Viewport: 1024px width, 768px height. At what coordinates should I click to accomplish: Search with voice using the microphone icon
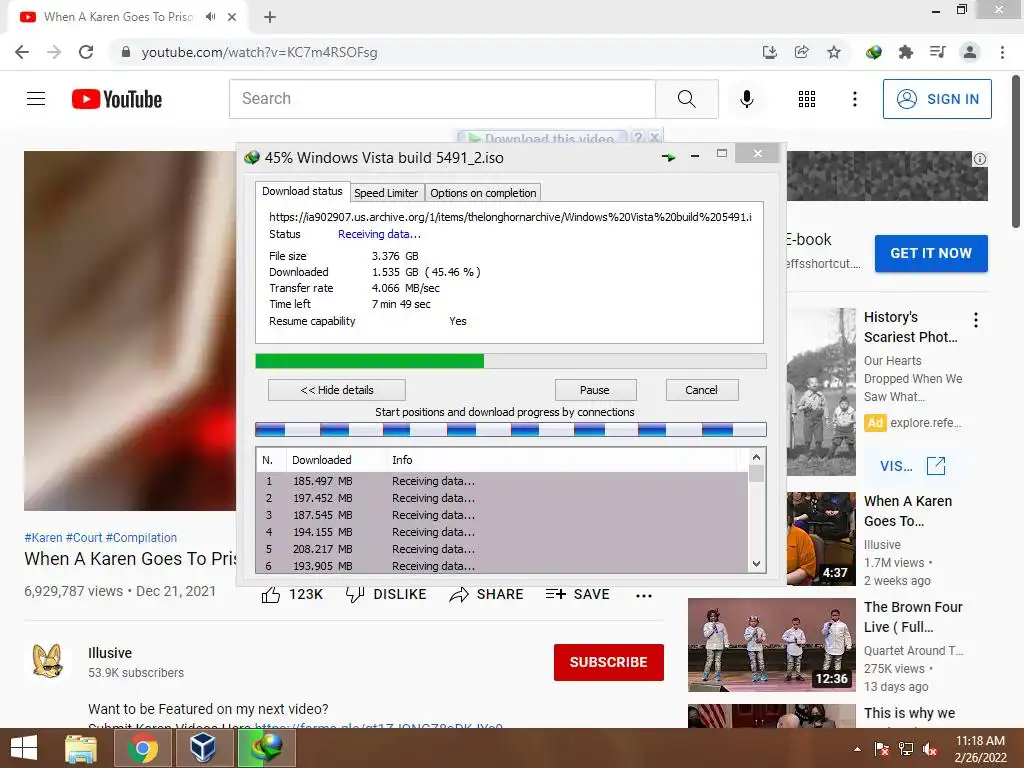[x=746, y=99]
